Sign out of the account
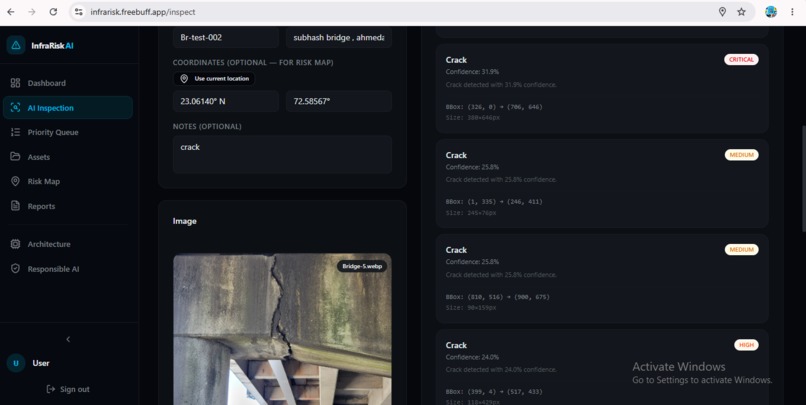The height and width of the screenshot is (405, 806). (x=68, y=389)
